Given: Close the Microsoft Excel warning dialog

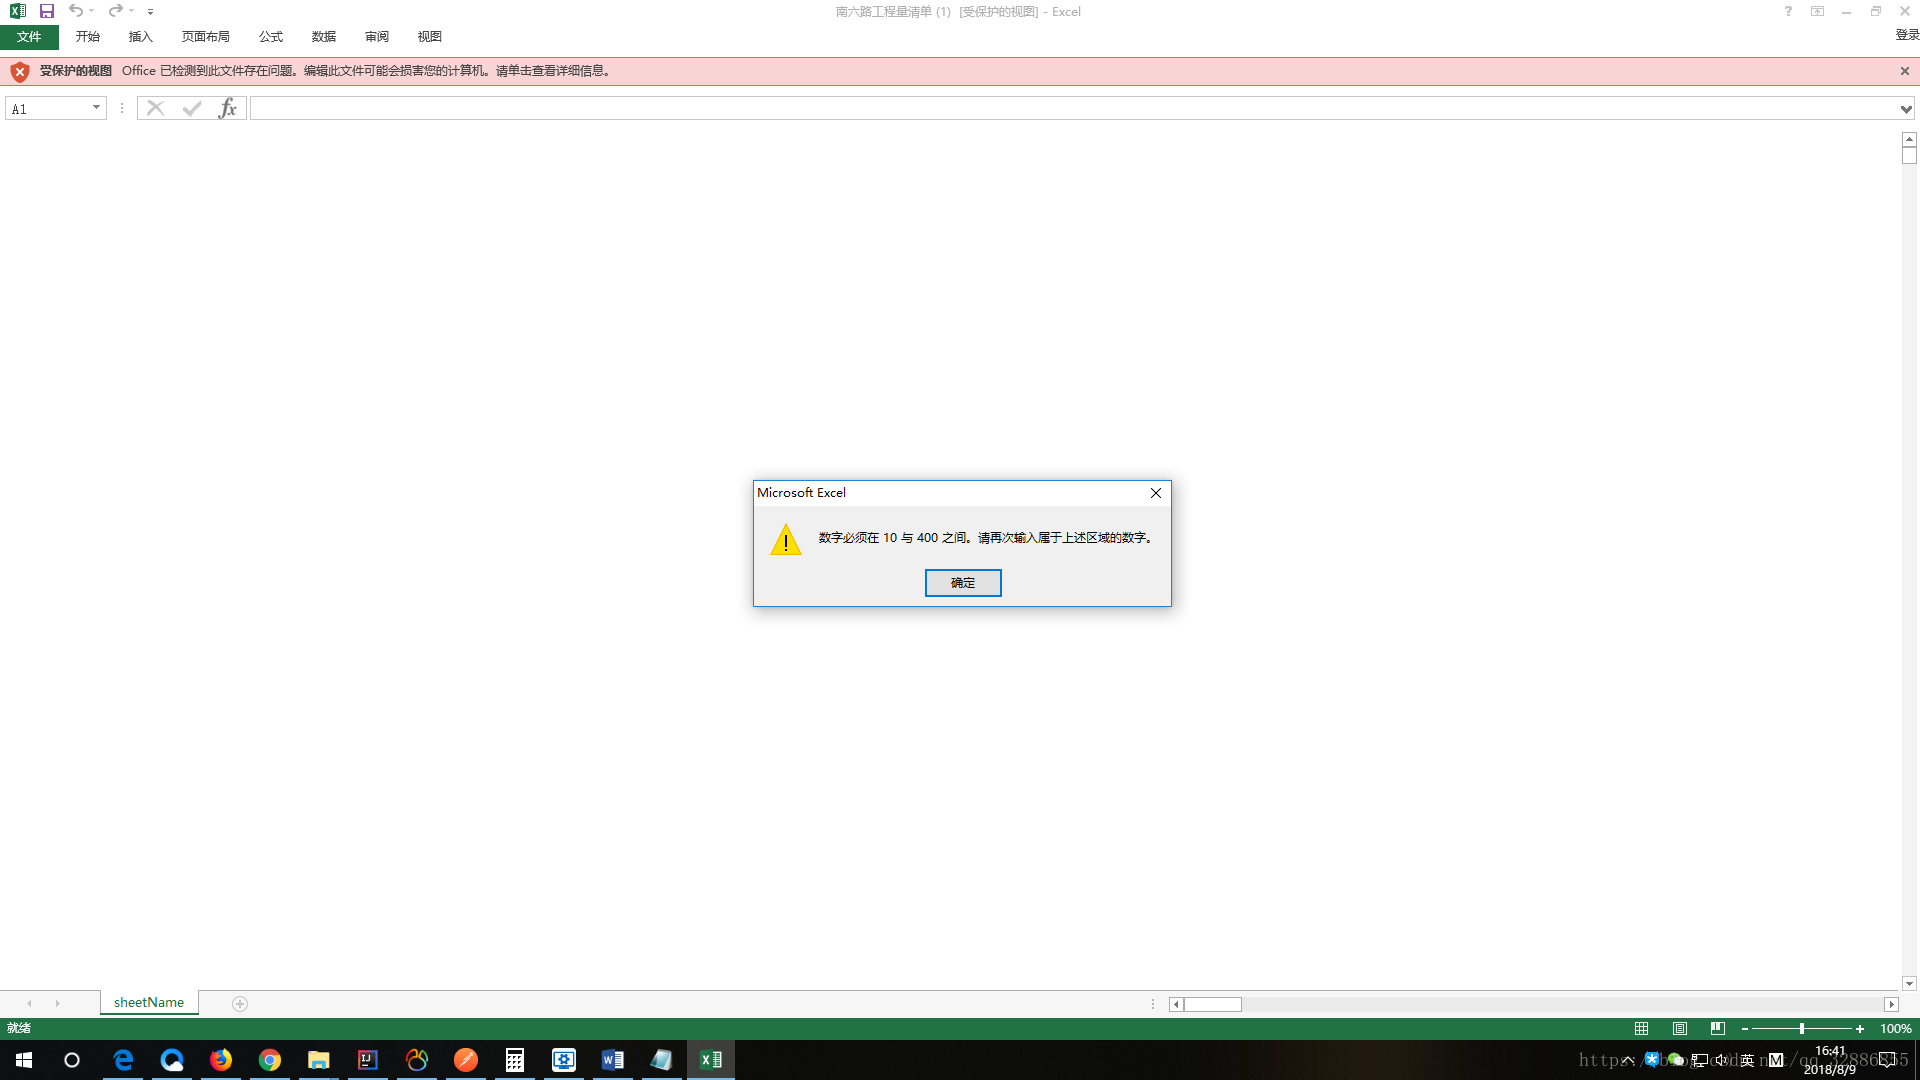Looking at the screenshot, I should (x=1156, y=493).
